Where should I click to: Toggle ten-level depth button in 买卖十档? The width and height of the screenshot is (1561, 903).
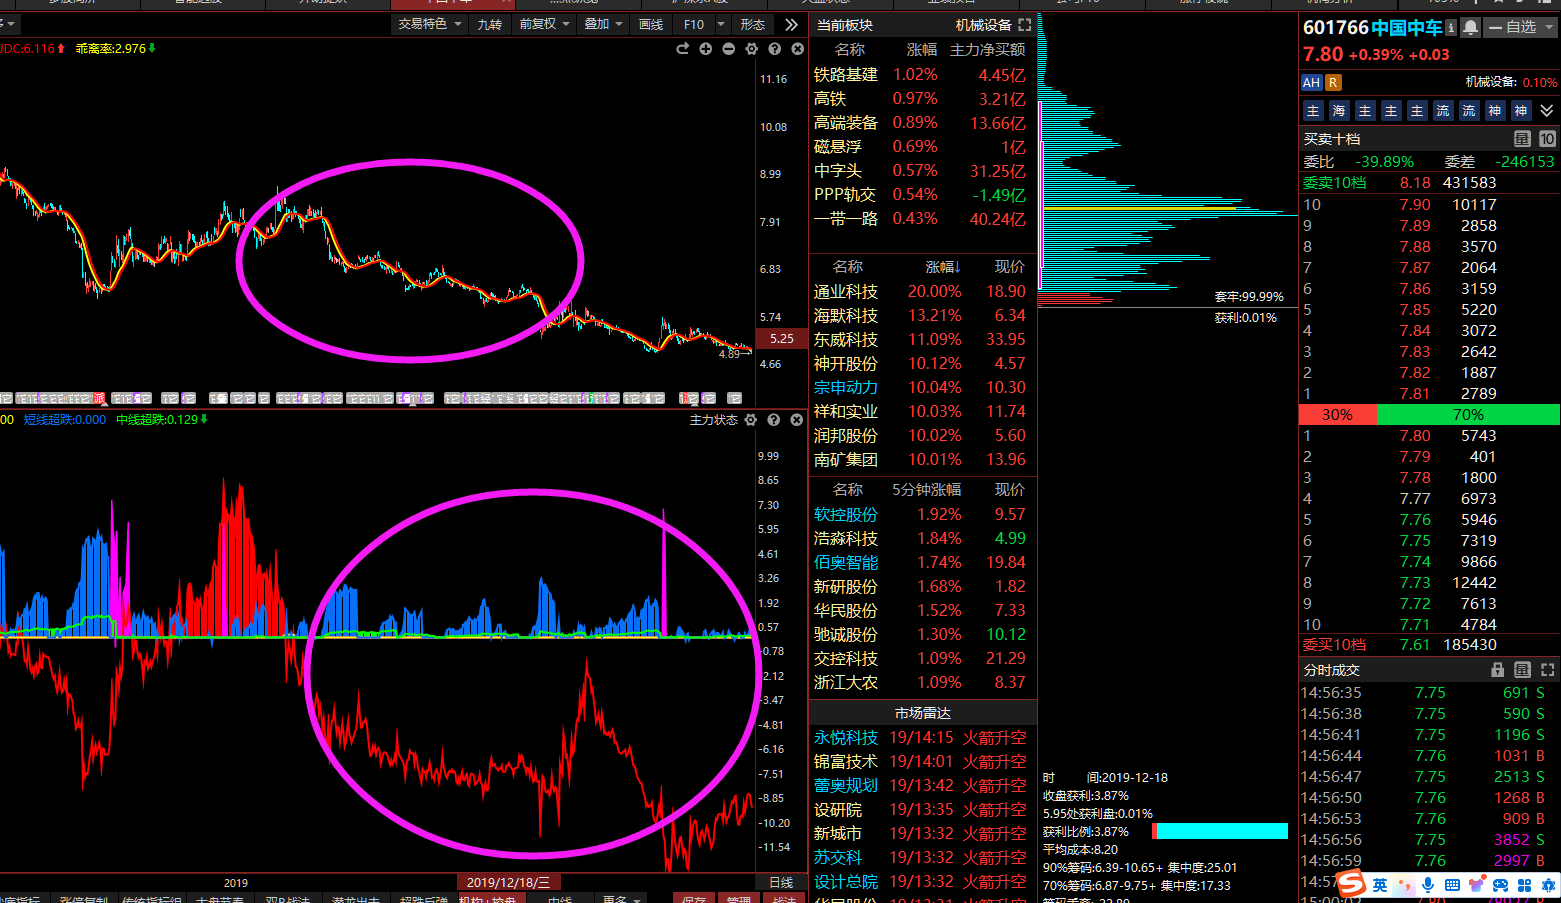tap(1547, 139)
